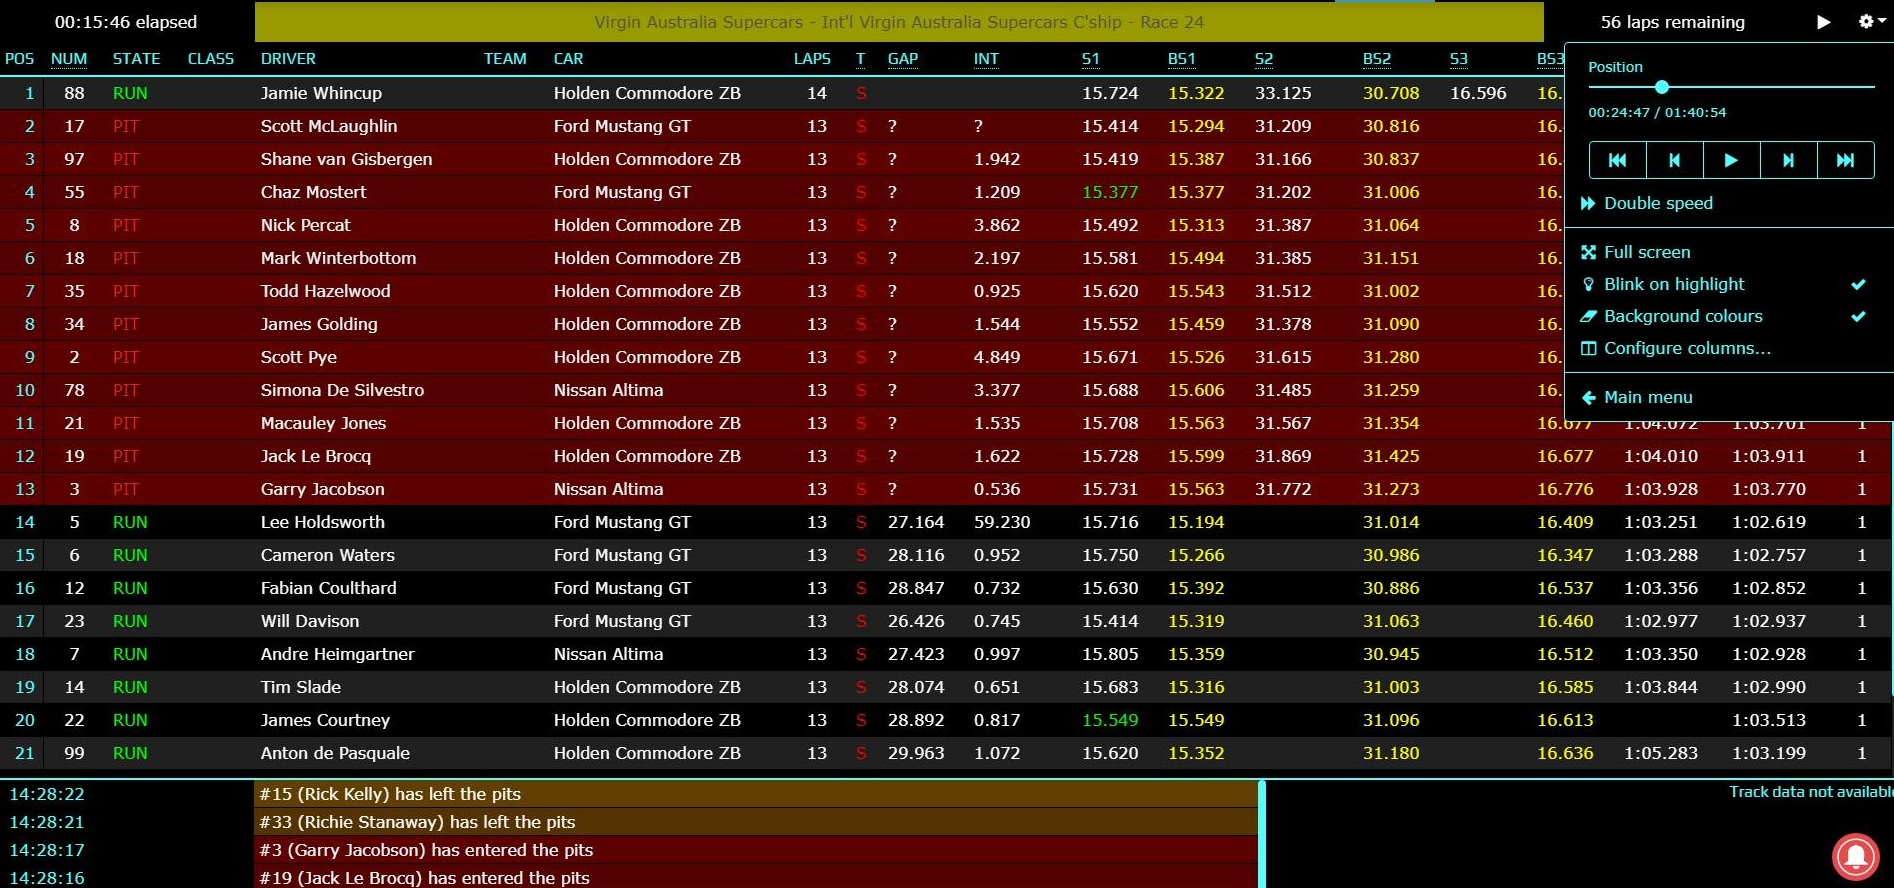Click the BS2 column header
Image resolution: width=1894 pixels, height=888 pixels.
coord(1377,59)
